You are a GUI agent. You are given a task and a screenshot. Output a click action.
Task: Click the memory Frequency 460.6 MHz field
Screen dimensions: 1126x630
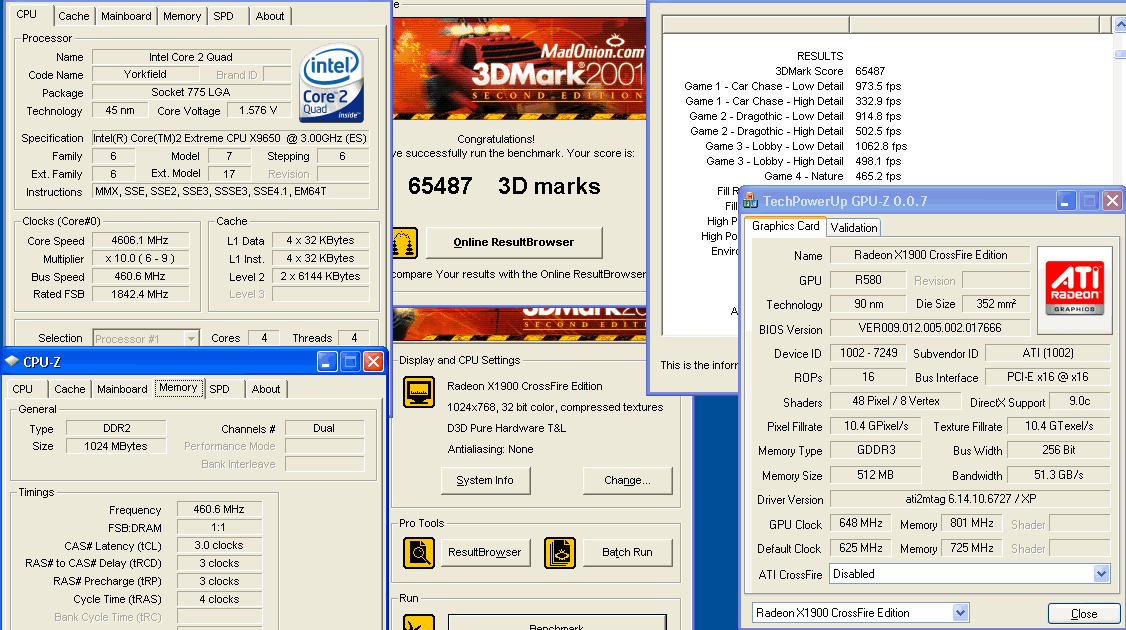click(x=219, y=509)
